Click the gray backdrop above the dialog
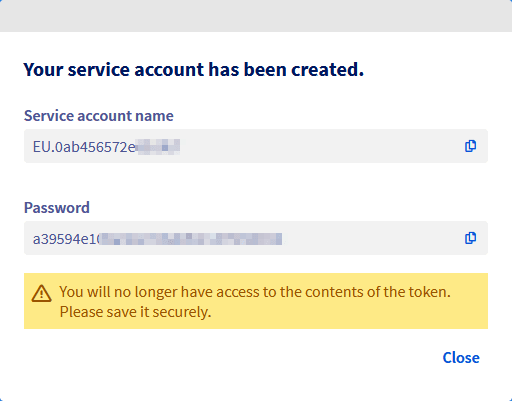Image resolution: width=512 pixels, height=401 pixels. (x=256, y=16)
